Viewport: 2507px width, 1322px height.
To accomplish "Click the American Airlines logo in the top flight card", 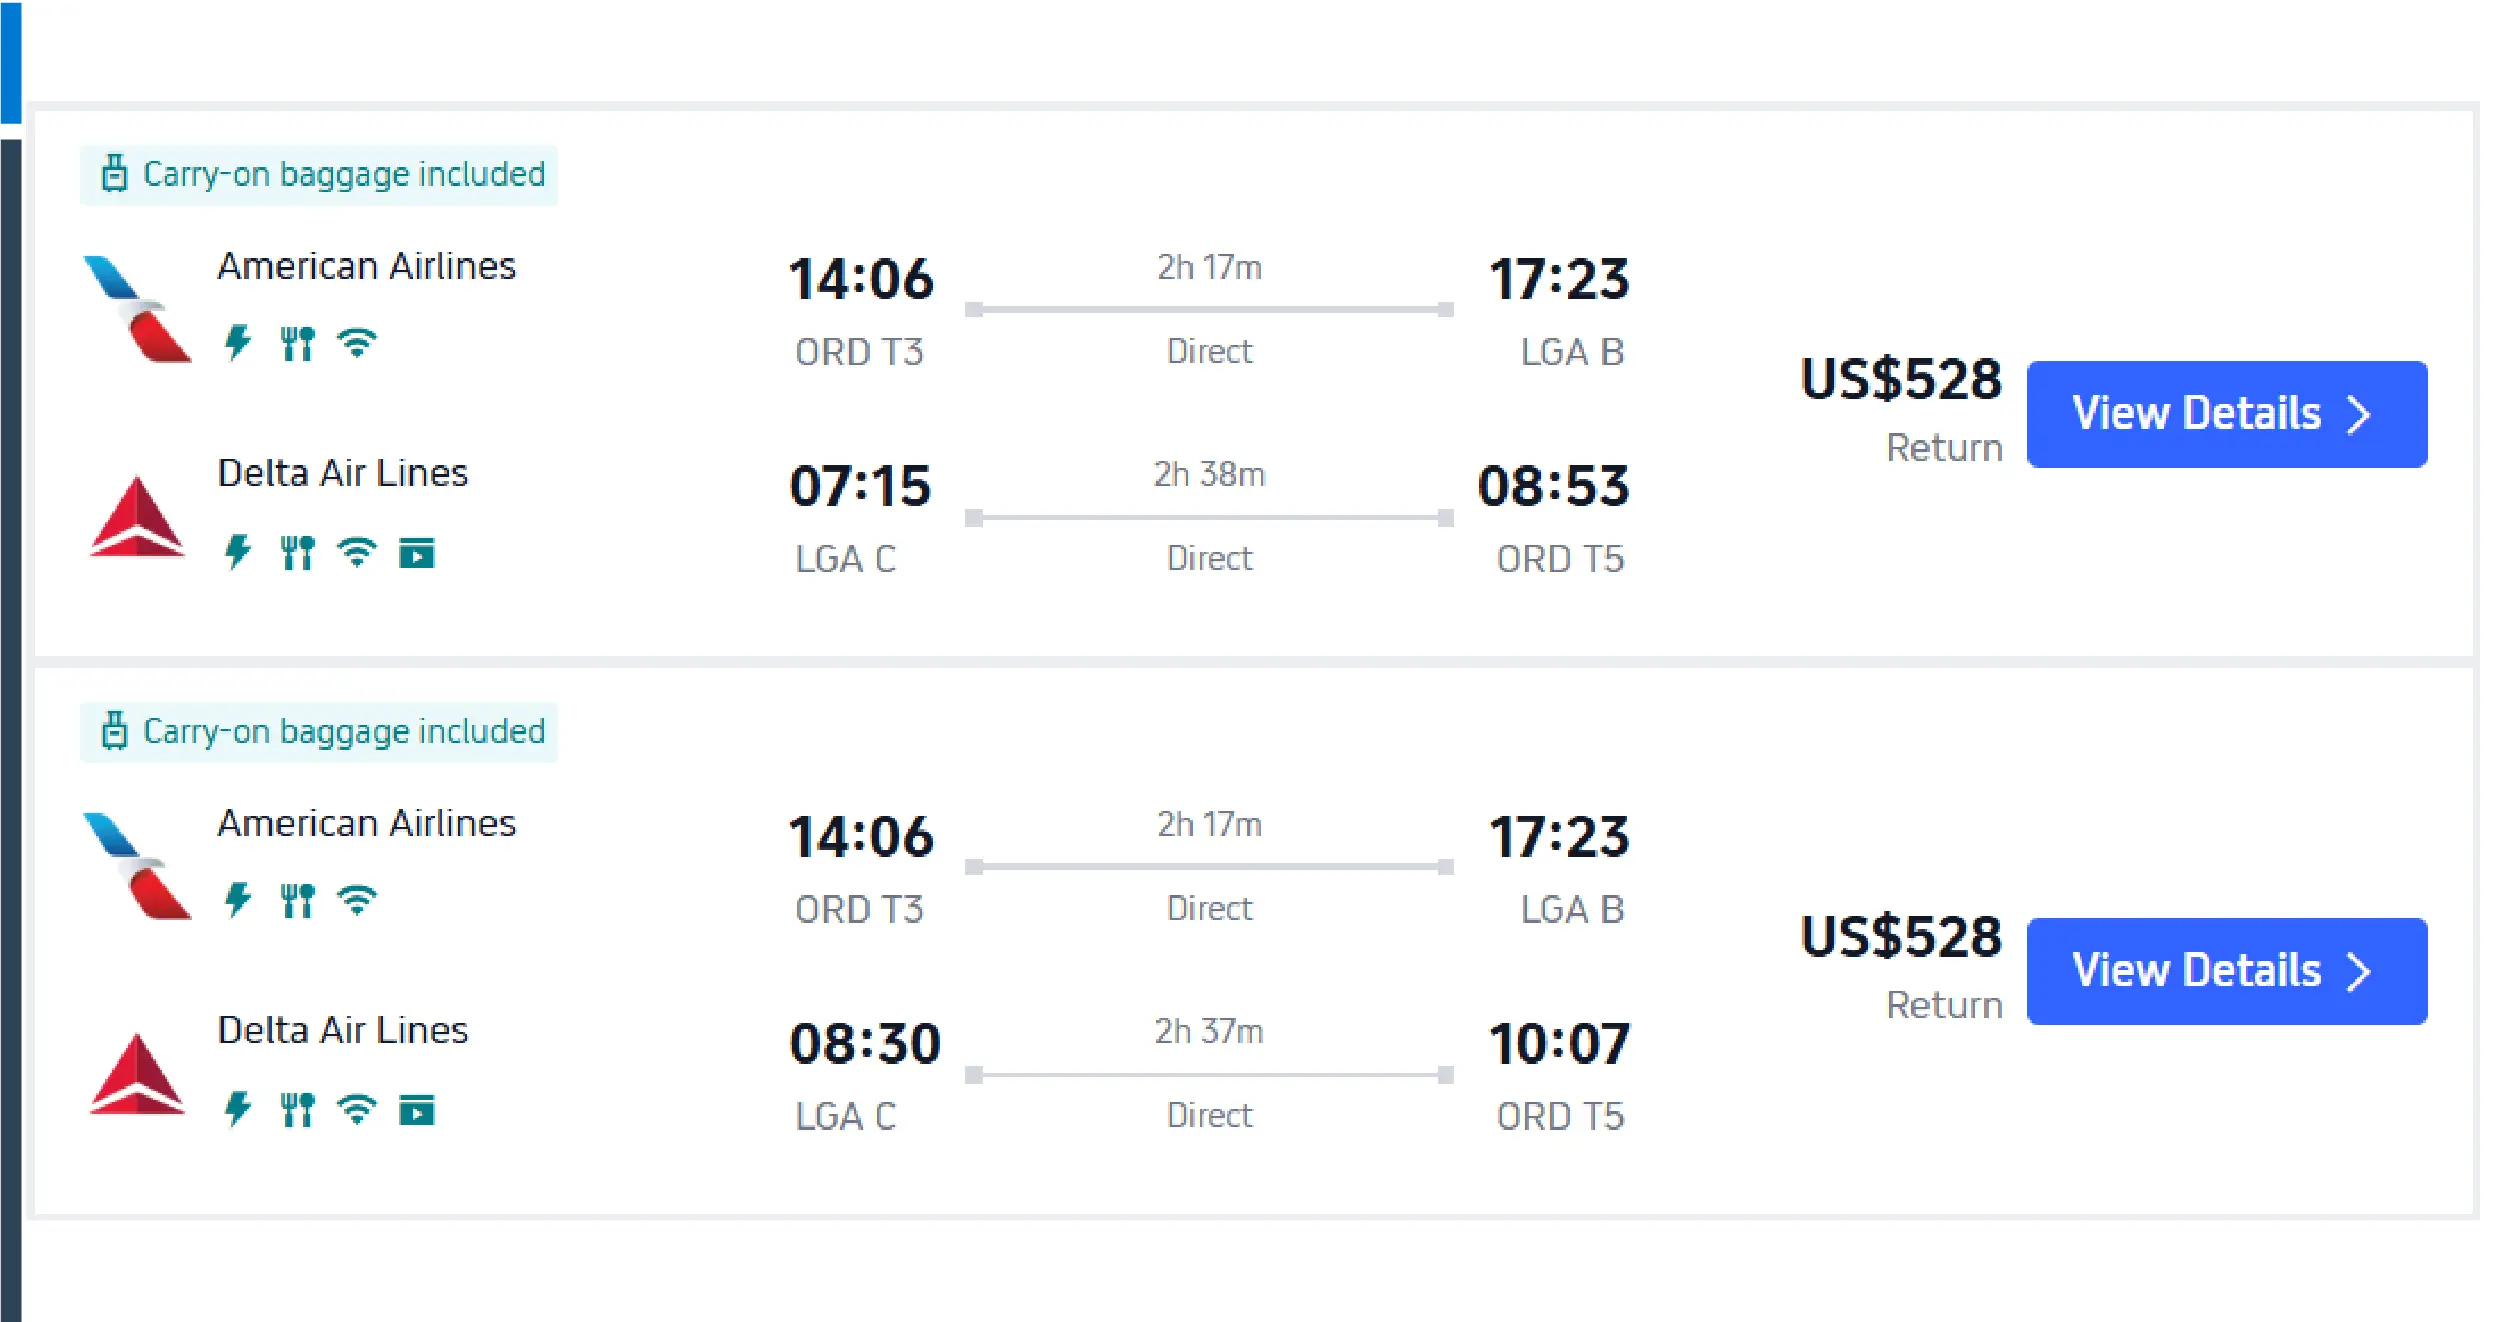I will point(137,309).
